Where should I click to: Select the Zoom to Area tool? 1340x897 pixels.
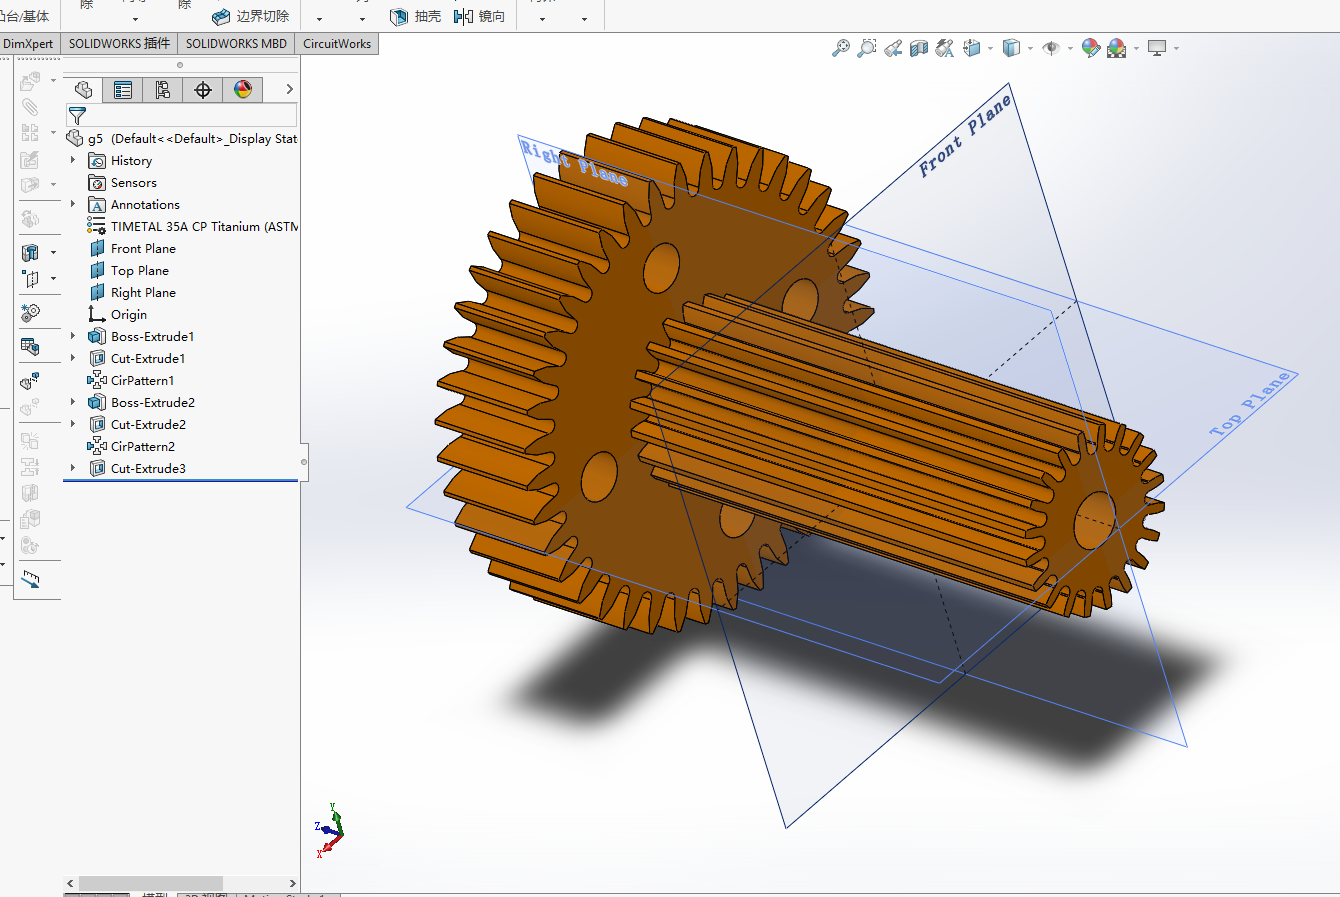point(867,48)
